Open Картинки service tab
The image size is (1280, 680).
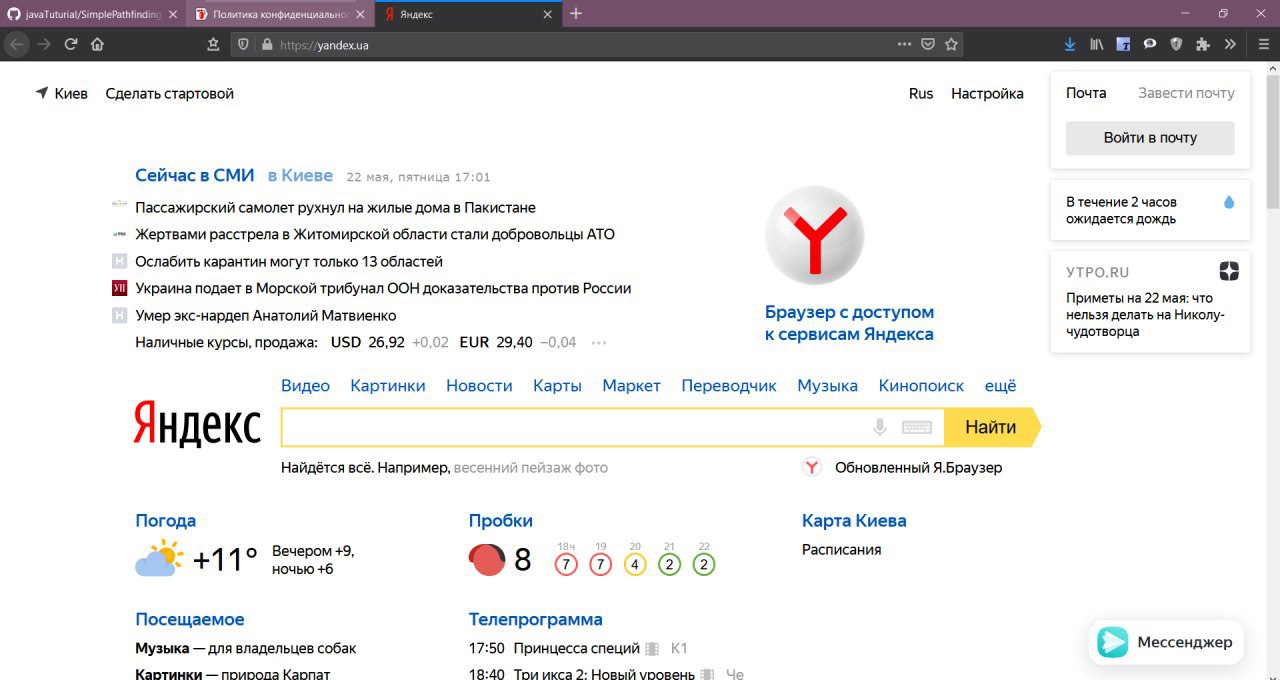click(x=388, y=385)
